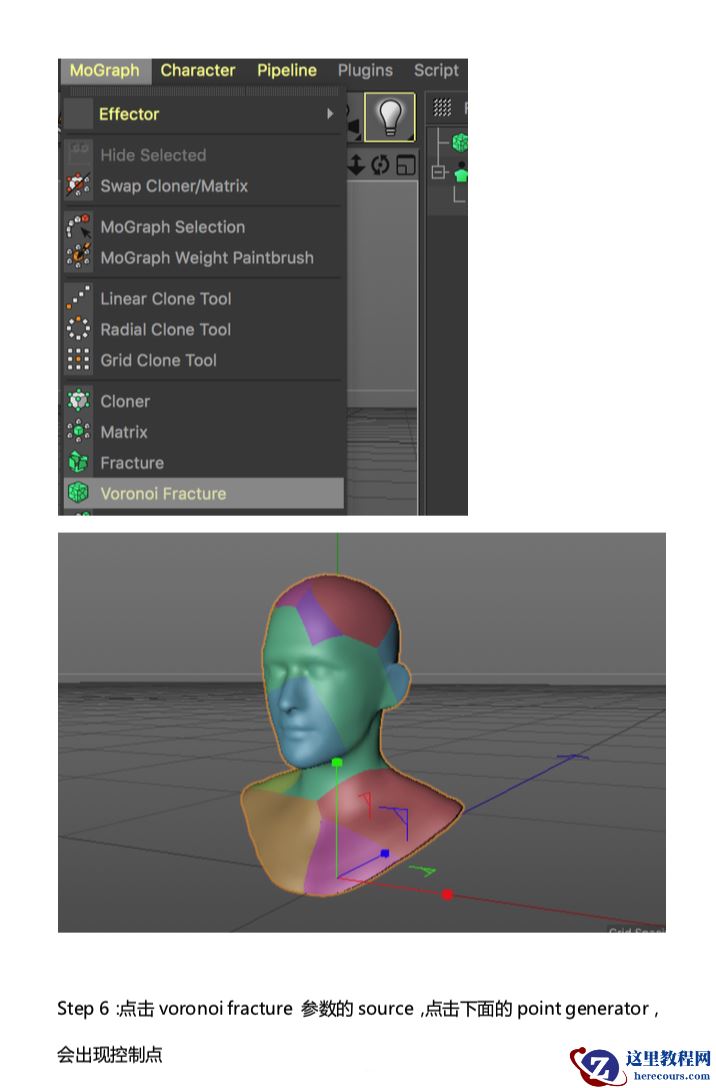716x1088 pixels.
Task: Click the red X axis handle
Action: [x=447, y=894]
